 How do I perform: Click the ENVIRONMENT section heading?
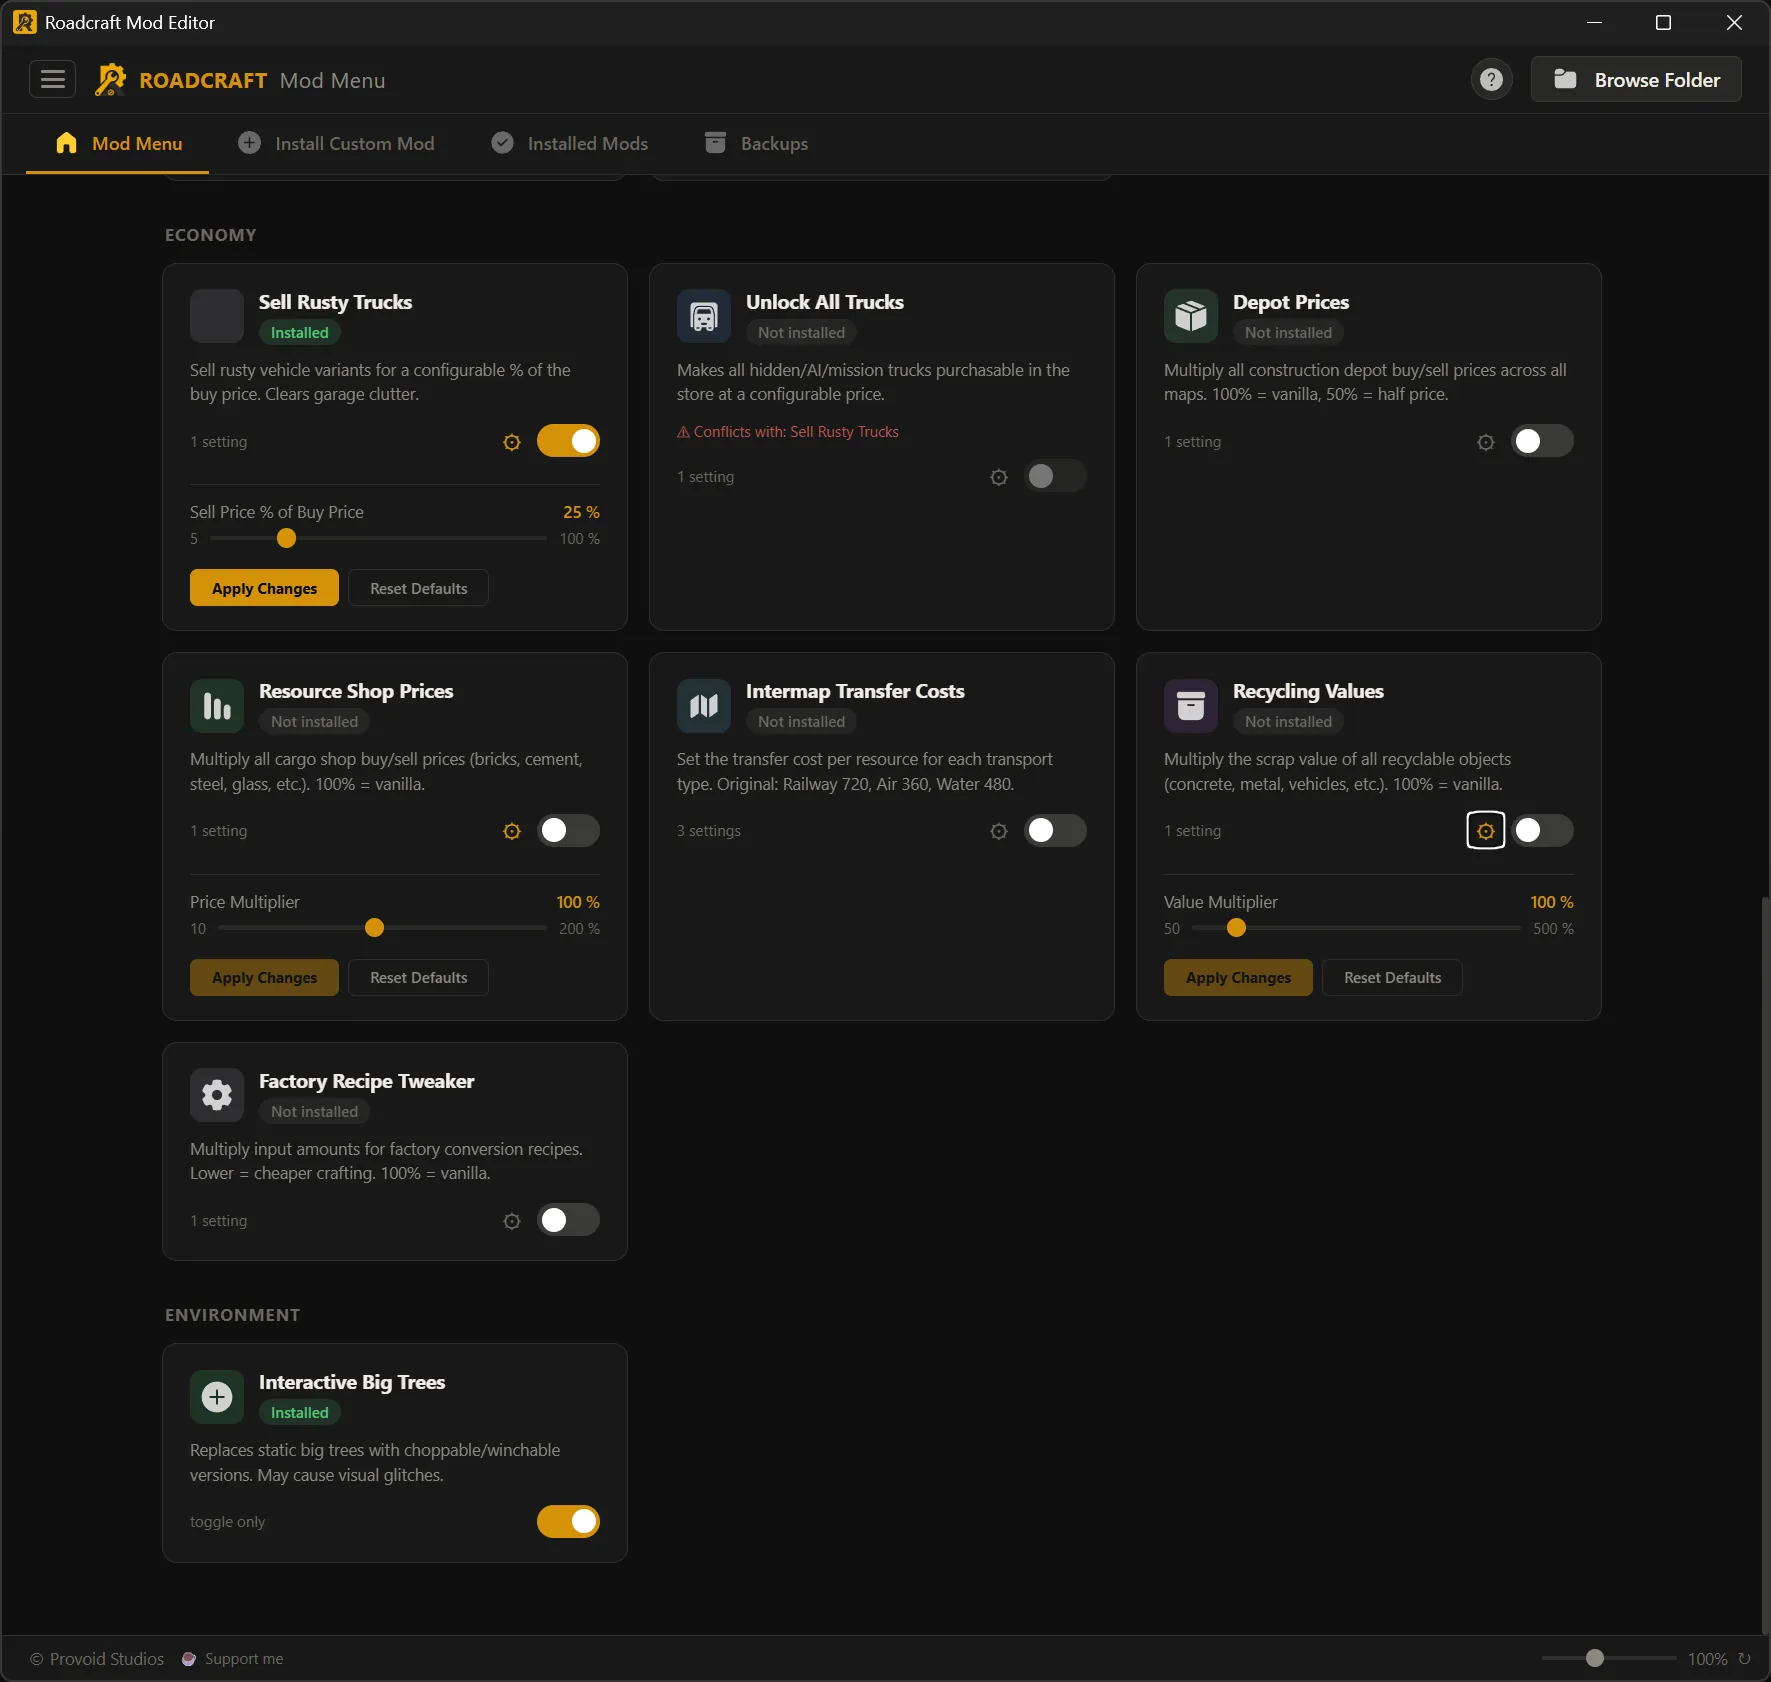[232, 1315]
